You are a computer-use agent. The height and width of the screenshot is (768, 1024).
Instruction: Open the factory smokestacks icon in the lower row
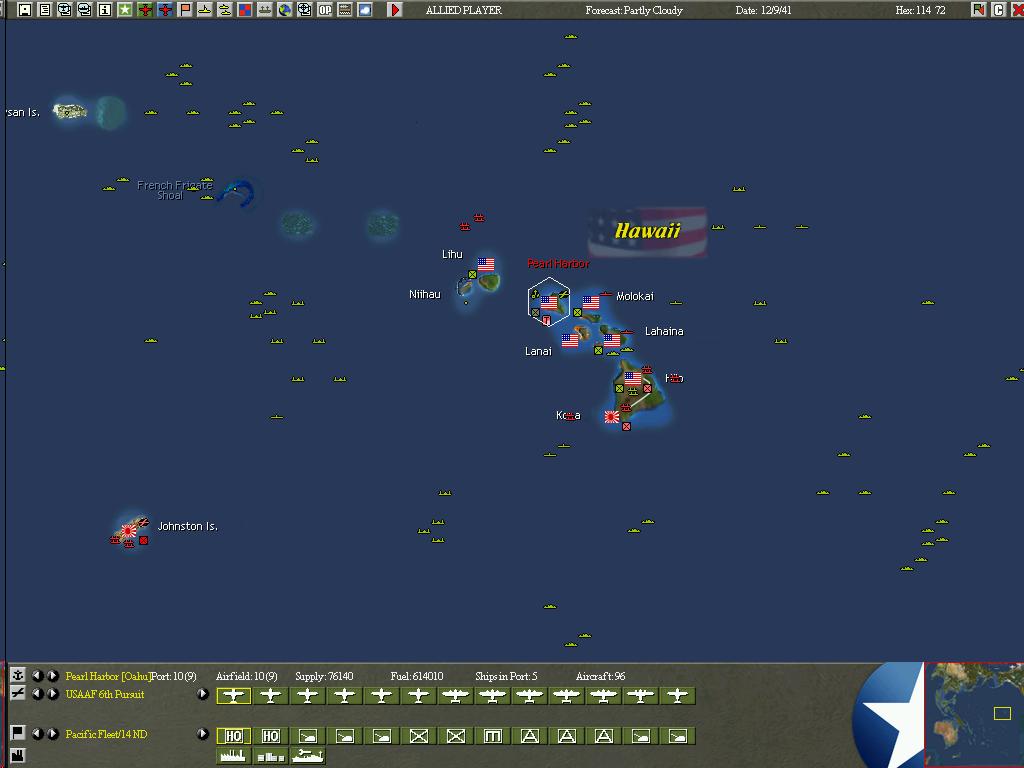(233, 756)
